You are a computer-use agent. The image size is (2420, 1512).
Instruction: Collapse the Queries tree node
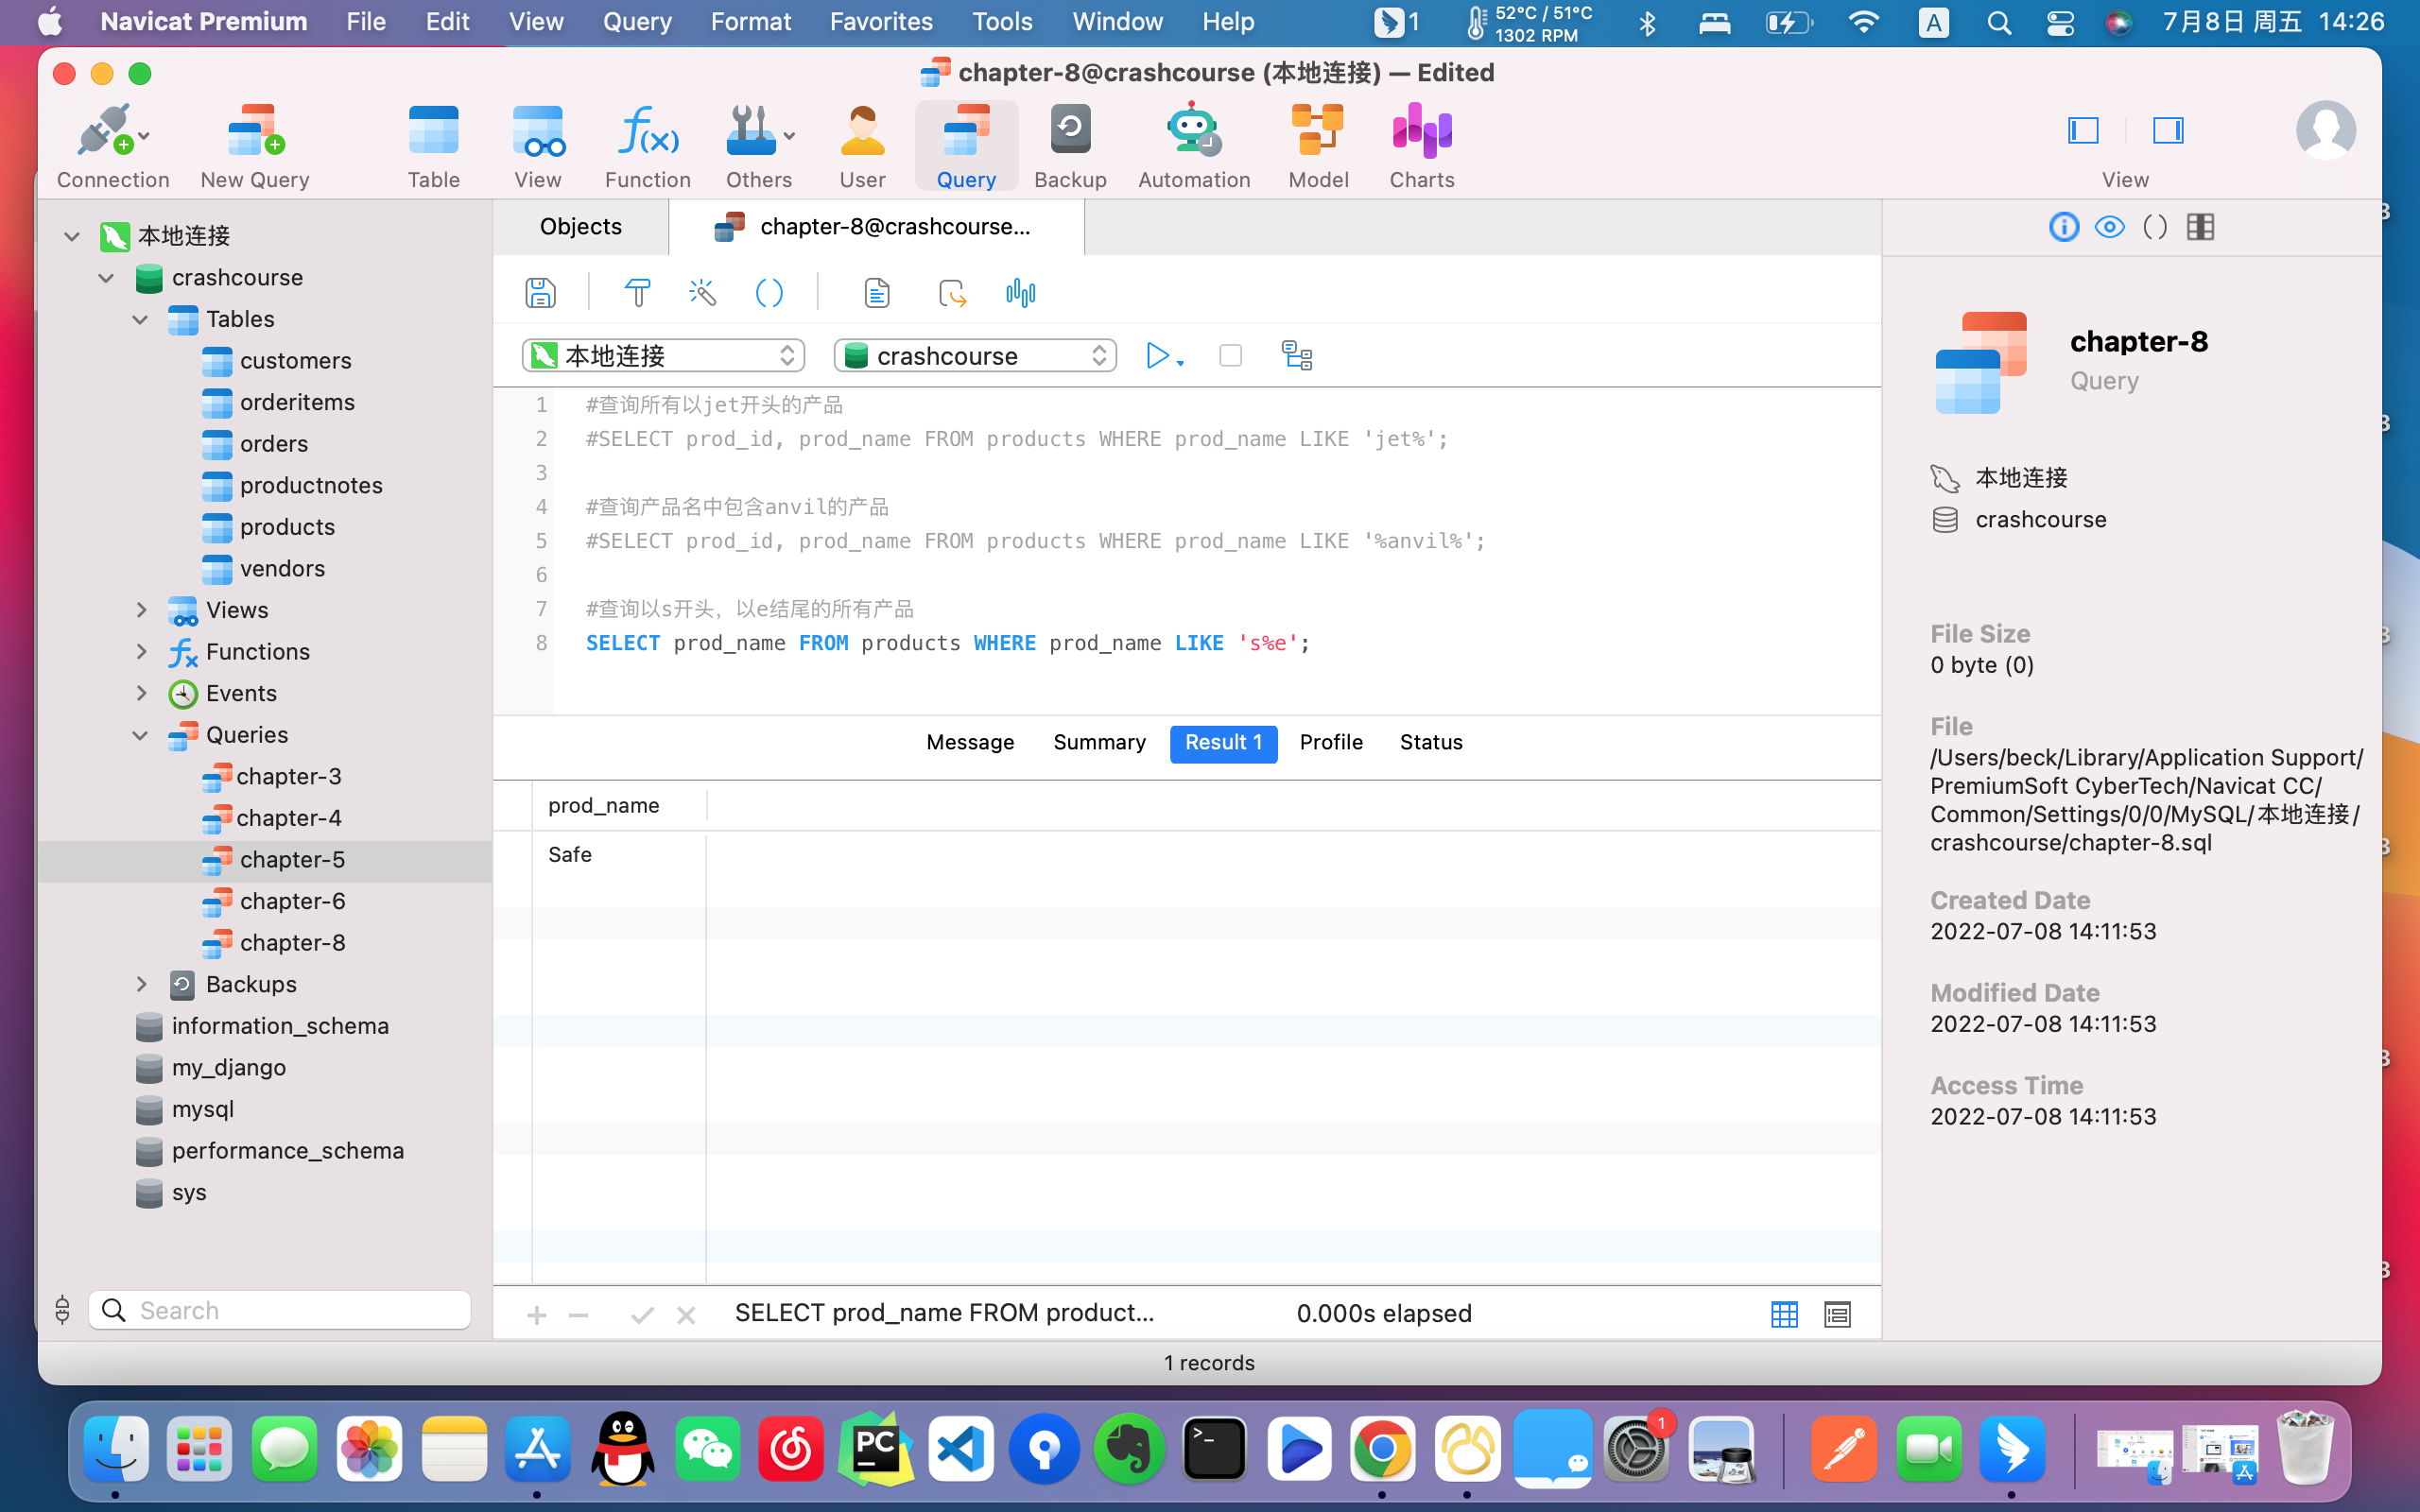pyautogui.click(x=140, y=735)
